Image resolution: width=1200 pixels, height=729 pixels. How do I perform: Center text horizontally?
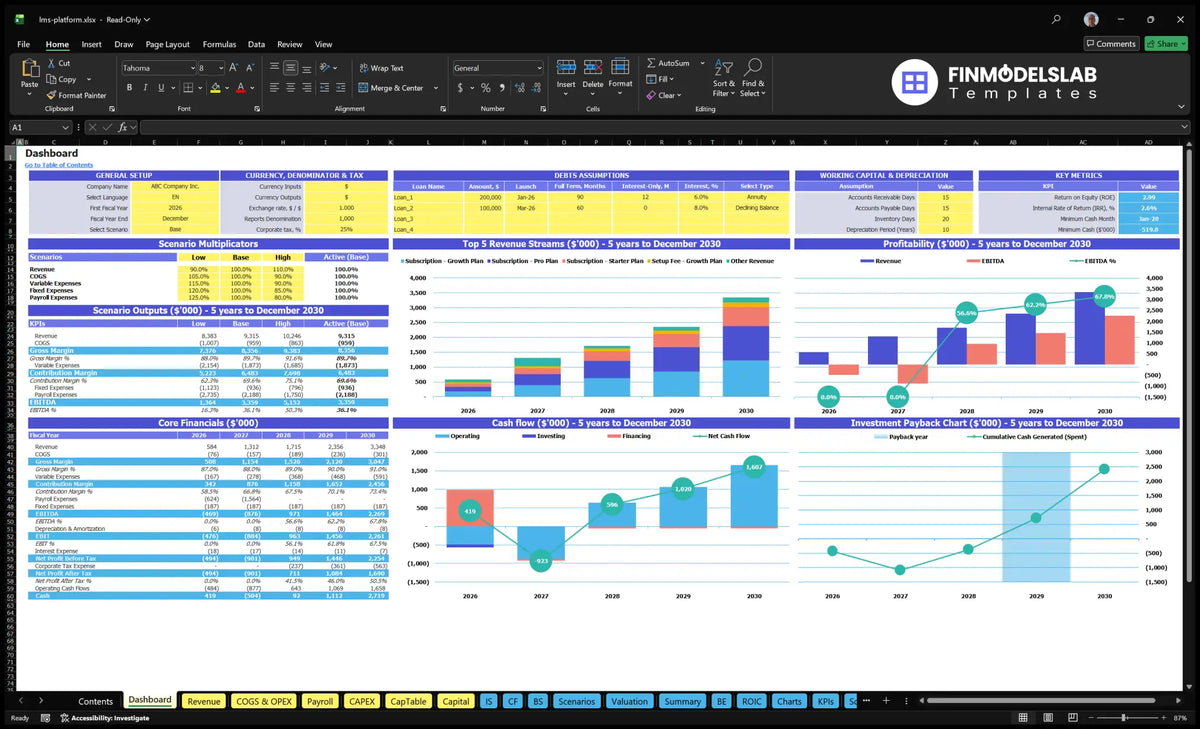tap(290, 88)
